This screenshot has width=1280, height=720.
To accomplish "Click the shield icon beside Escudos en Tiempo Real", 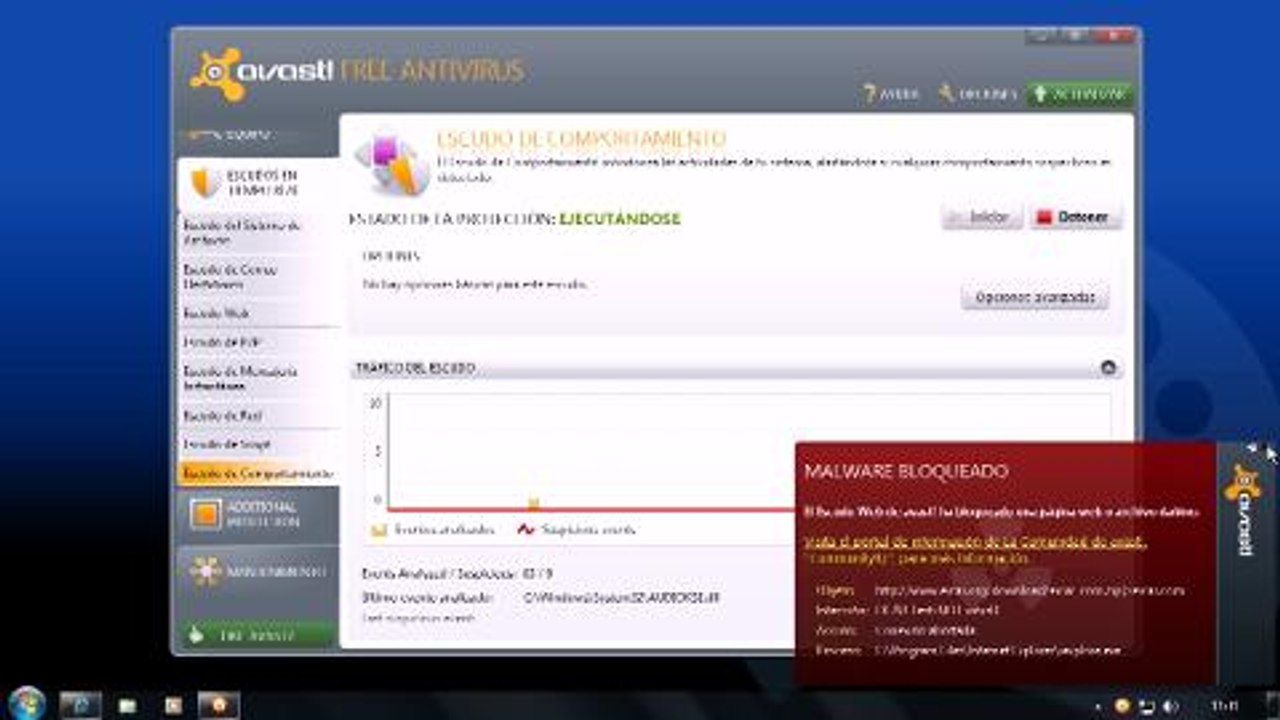I will tap(204, 183).
